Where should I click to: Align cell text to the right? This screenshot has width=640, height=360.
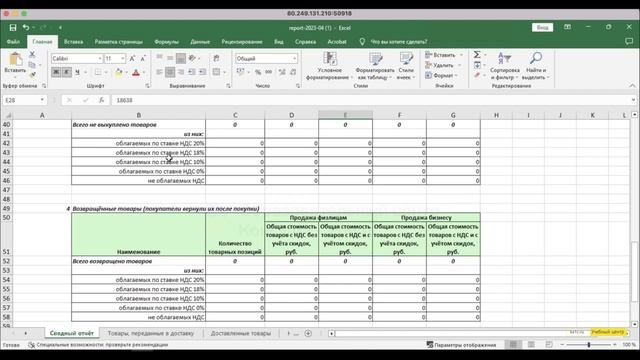click(x=181, y=72)
